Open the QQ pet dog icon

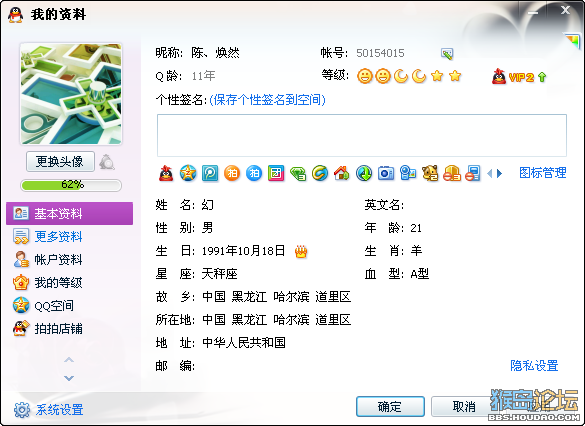(x=430, y=173)
